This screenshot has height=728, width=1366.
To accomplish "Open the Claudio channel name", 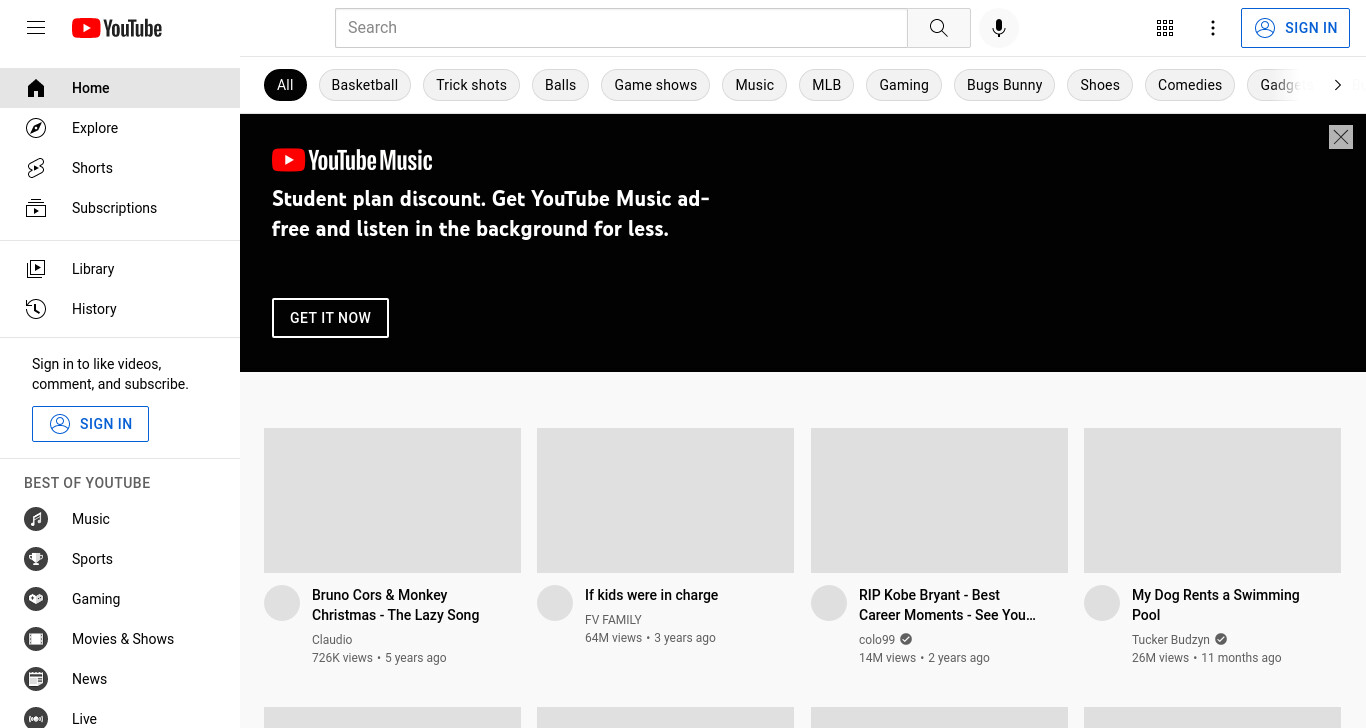I will pos(332,640).
